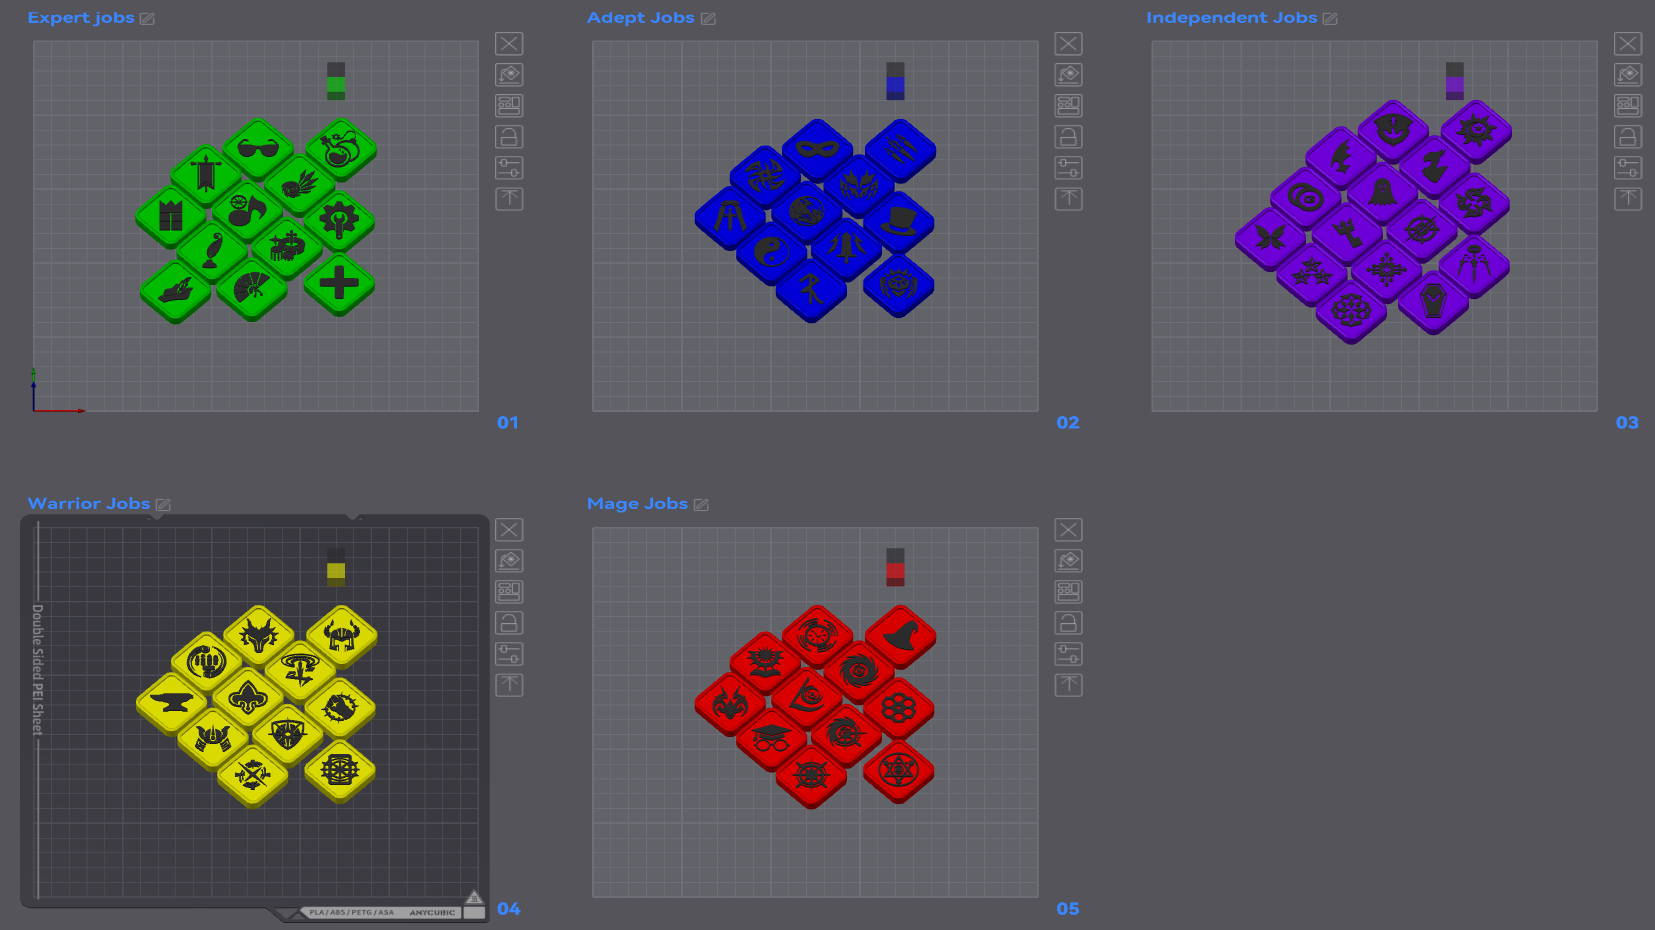Toggle lock on Expert jobs plate
The width and height of the screenshot is (1655, 930).
pos(509,136)
